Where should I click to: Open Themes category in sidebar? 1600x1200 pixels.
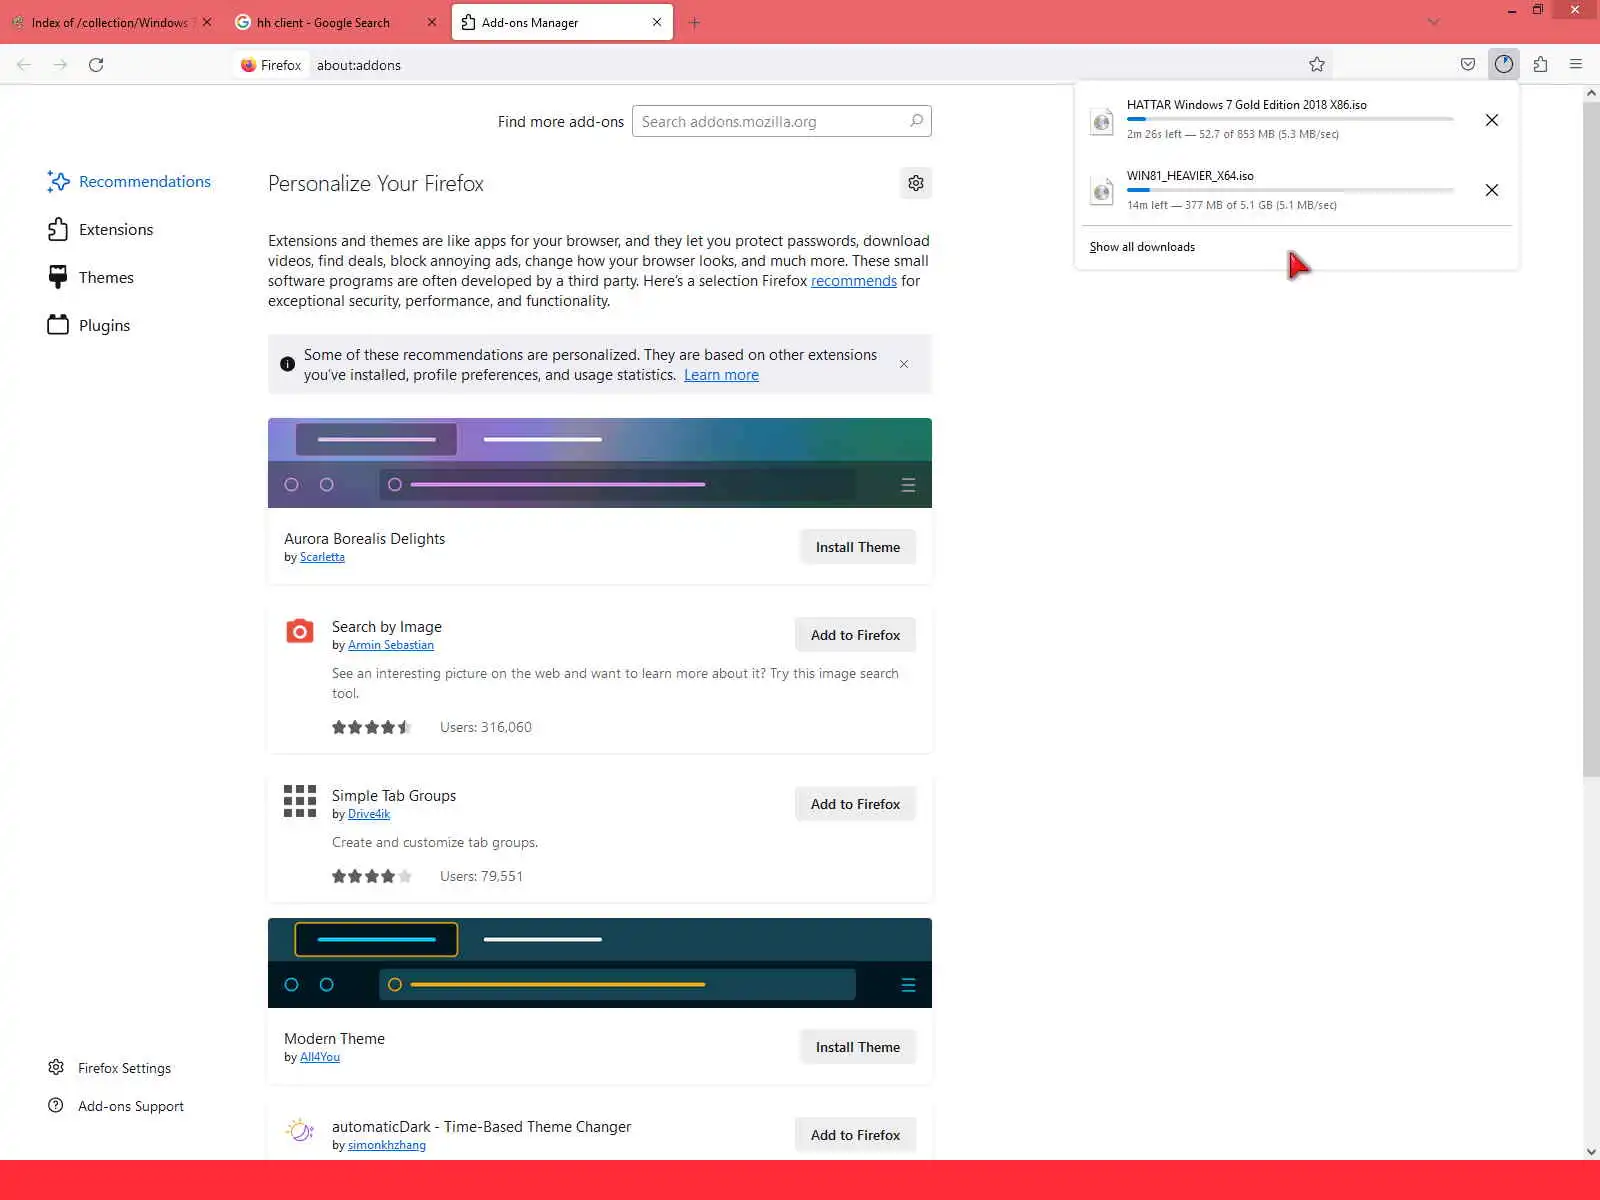pyautogui.click(x=90, y=277)
